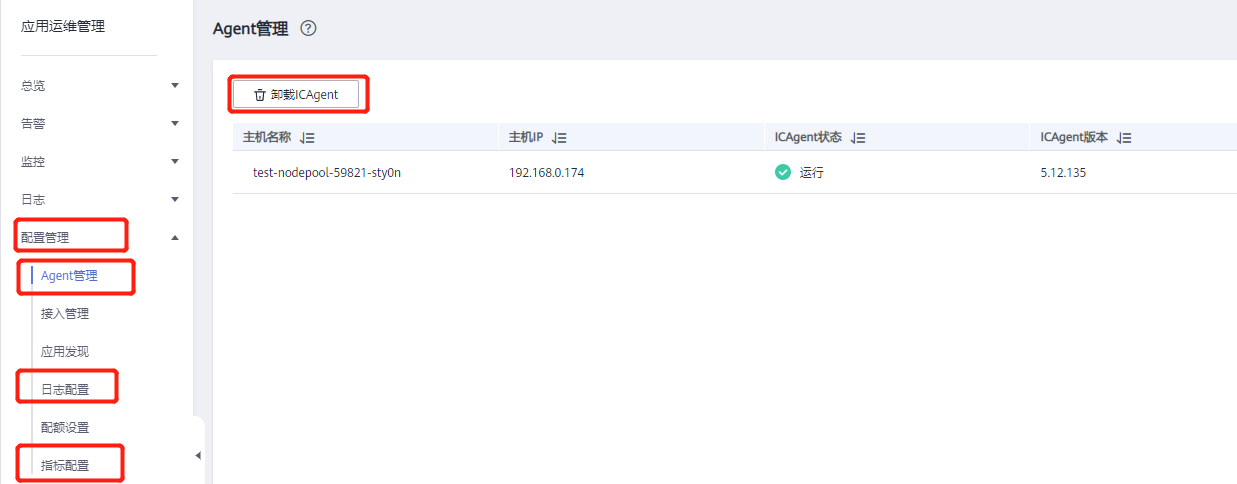Sort by 主机IP column sort icon
Viewport: 1237px width, 484px height.
560,138
